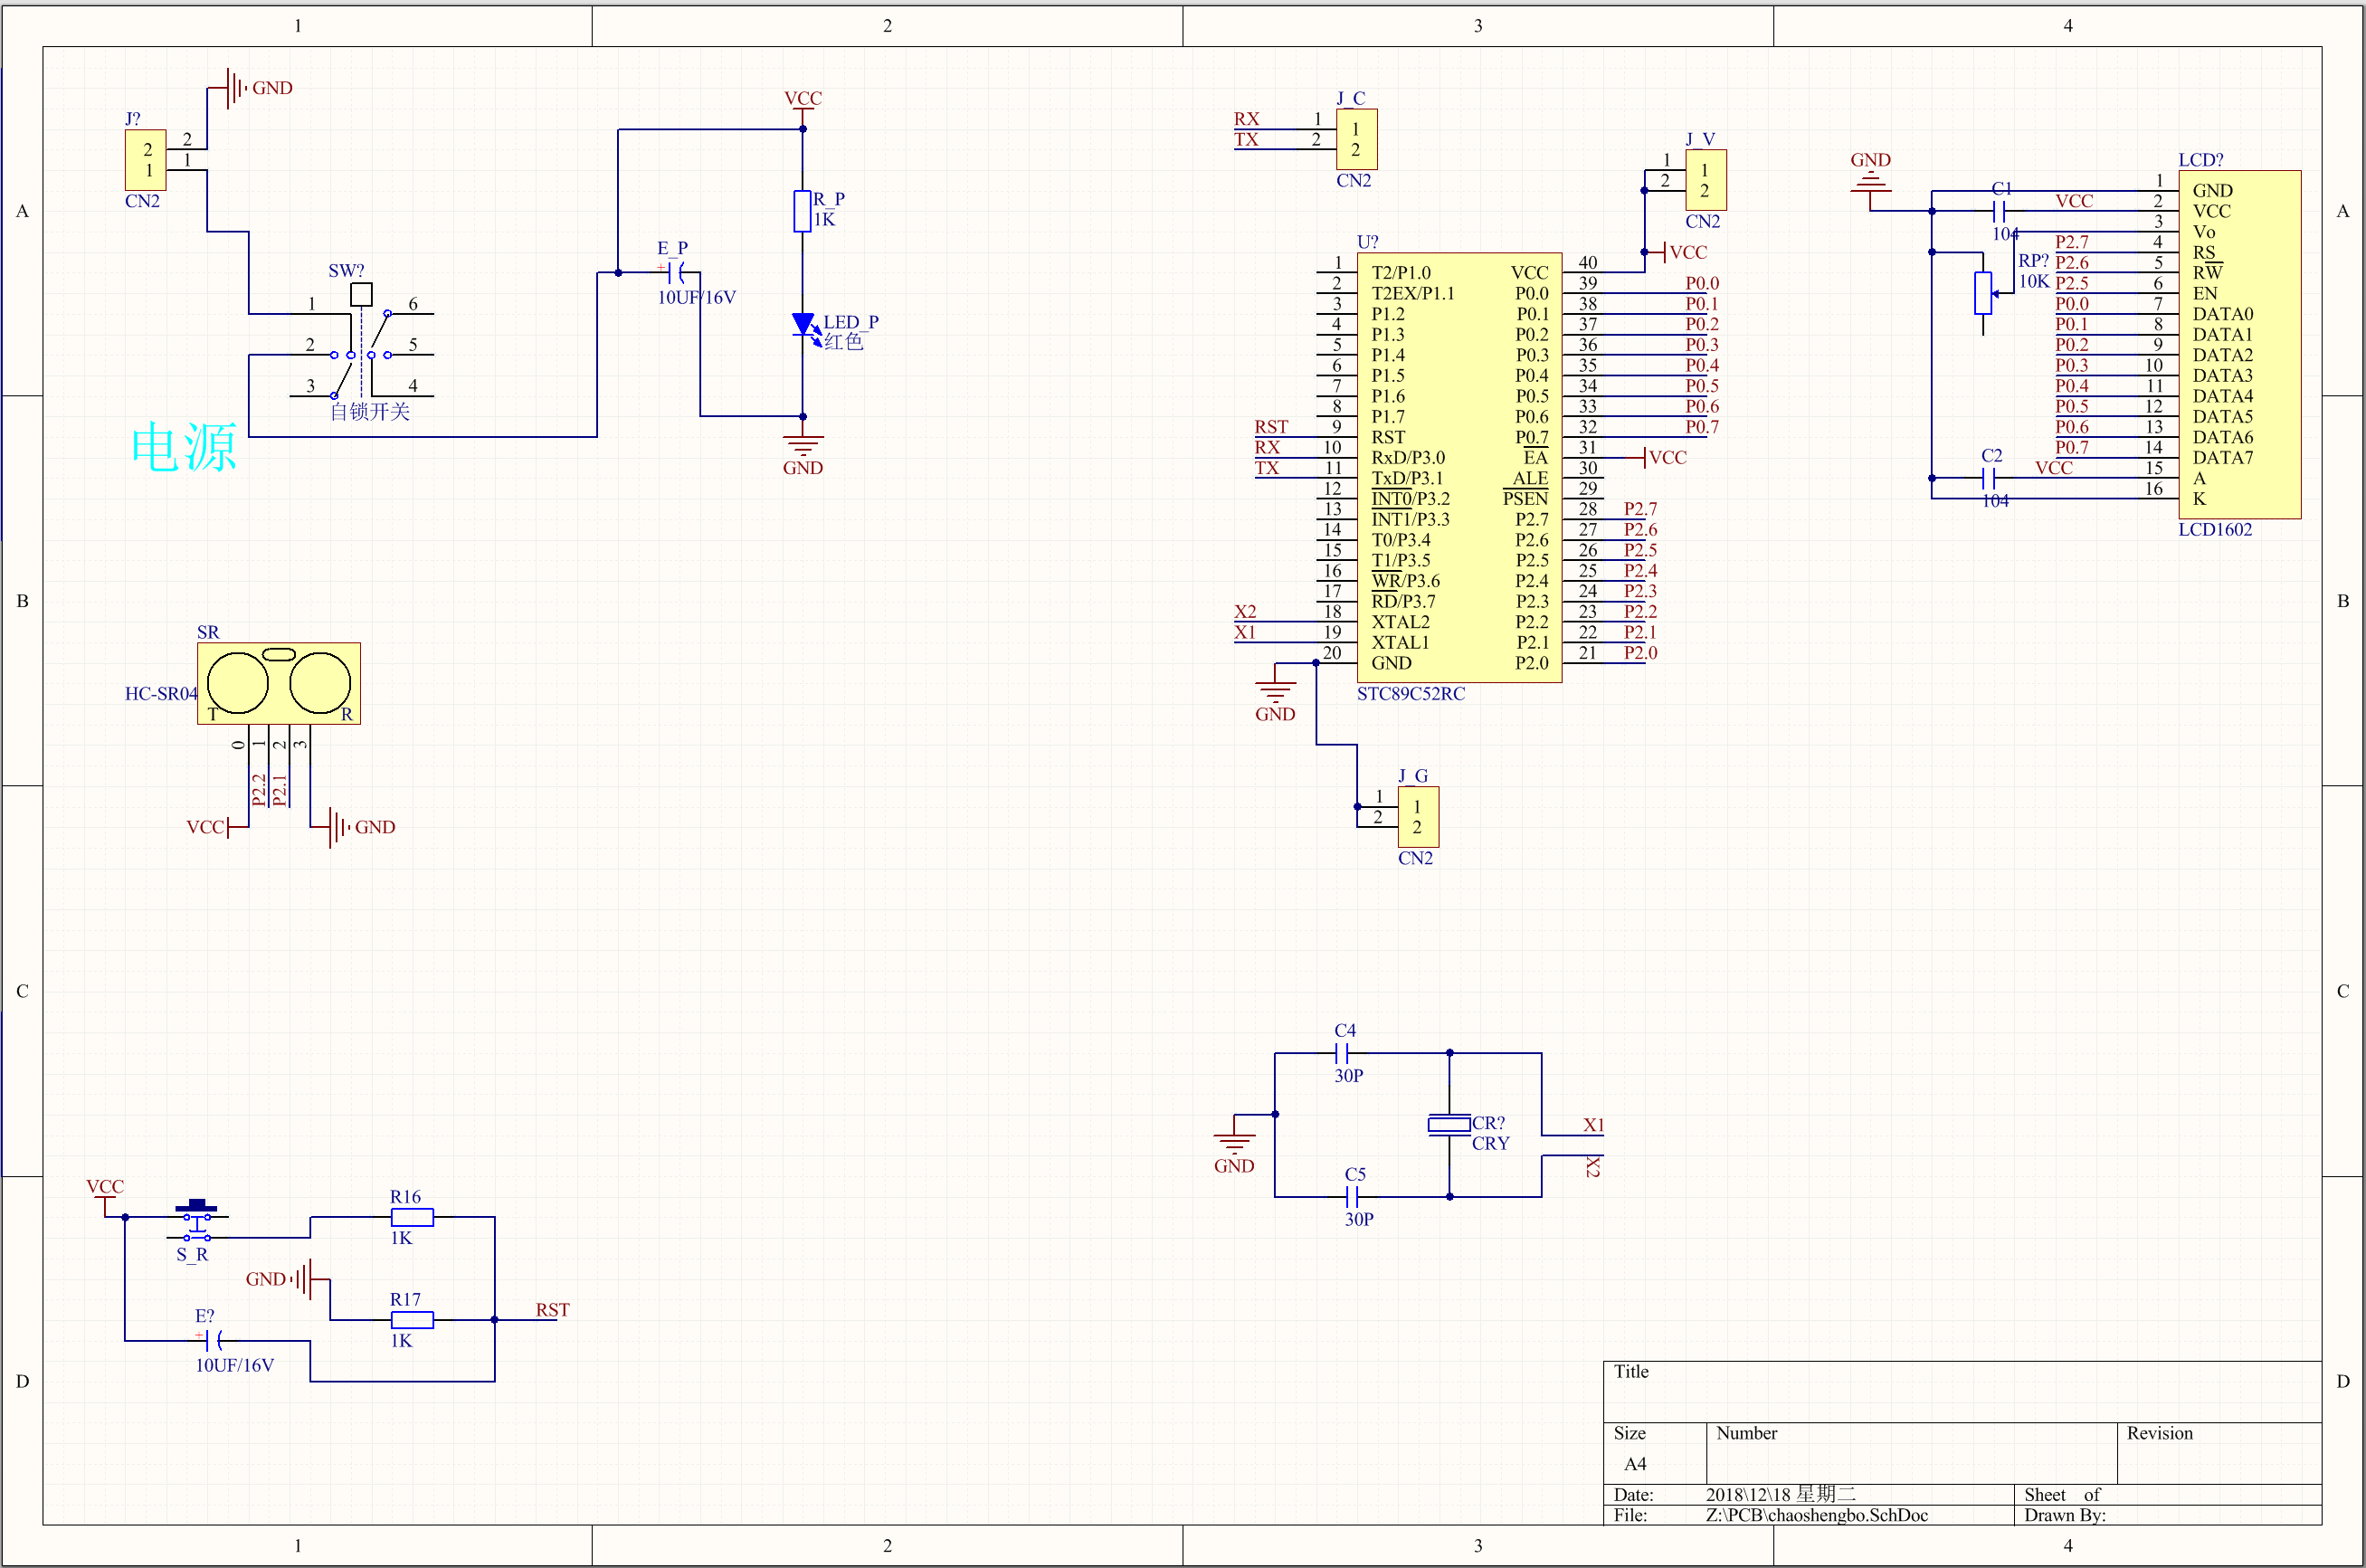The width and height of the screenshot is (2366, 1568).
Task: Select the J? power input connector
Action: tap(145, 160)
